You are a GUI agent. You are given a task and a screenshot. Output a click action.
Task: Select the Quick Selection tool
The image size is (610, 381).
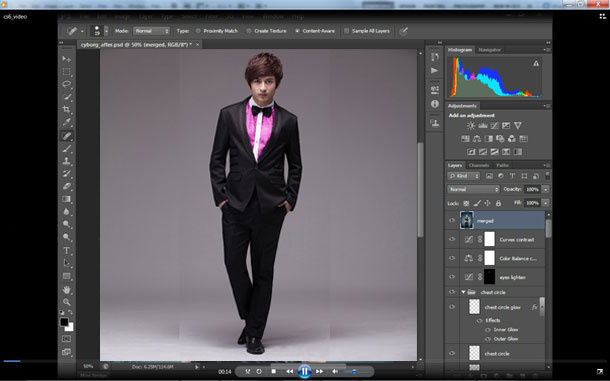pyautogui.click(x=67, y=97)
